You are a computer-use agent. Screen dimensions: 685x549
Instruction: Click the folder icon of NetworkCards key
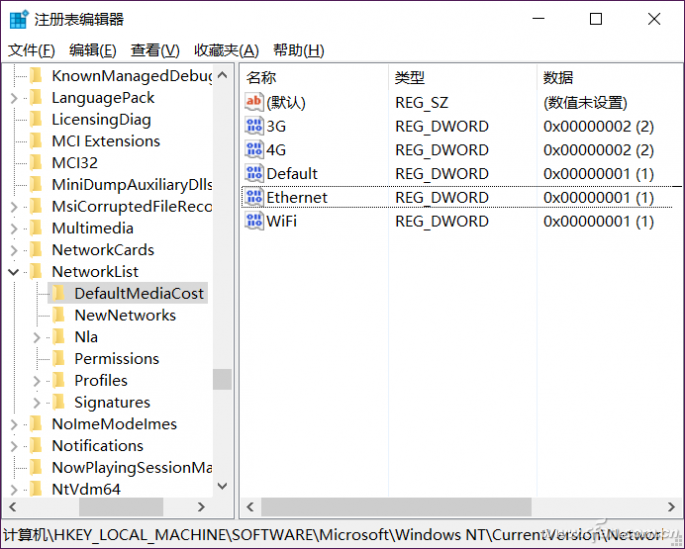36,250
